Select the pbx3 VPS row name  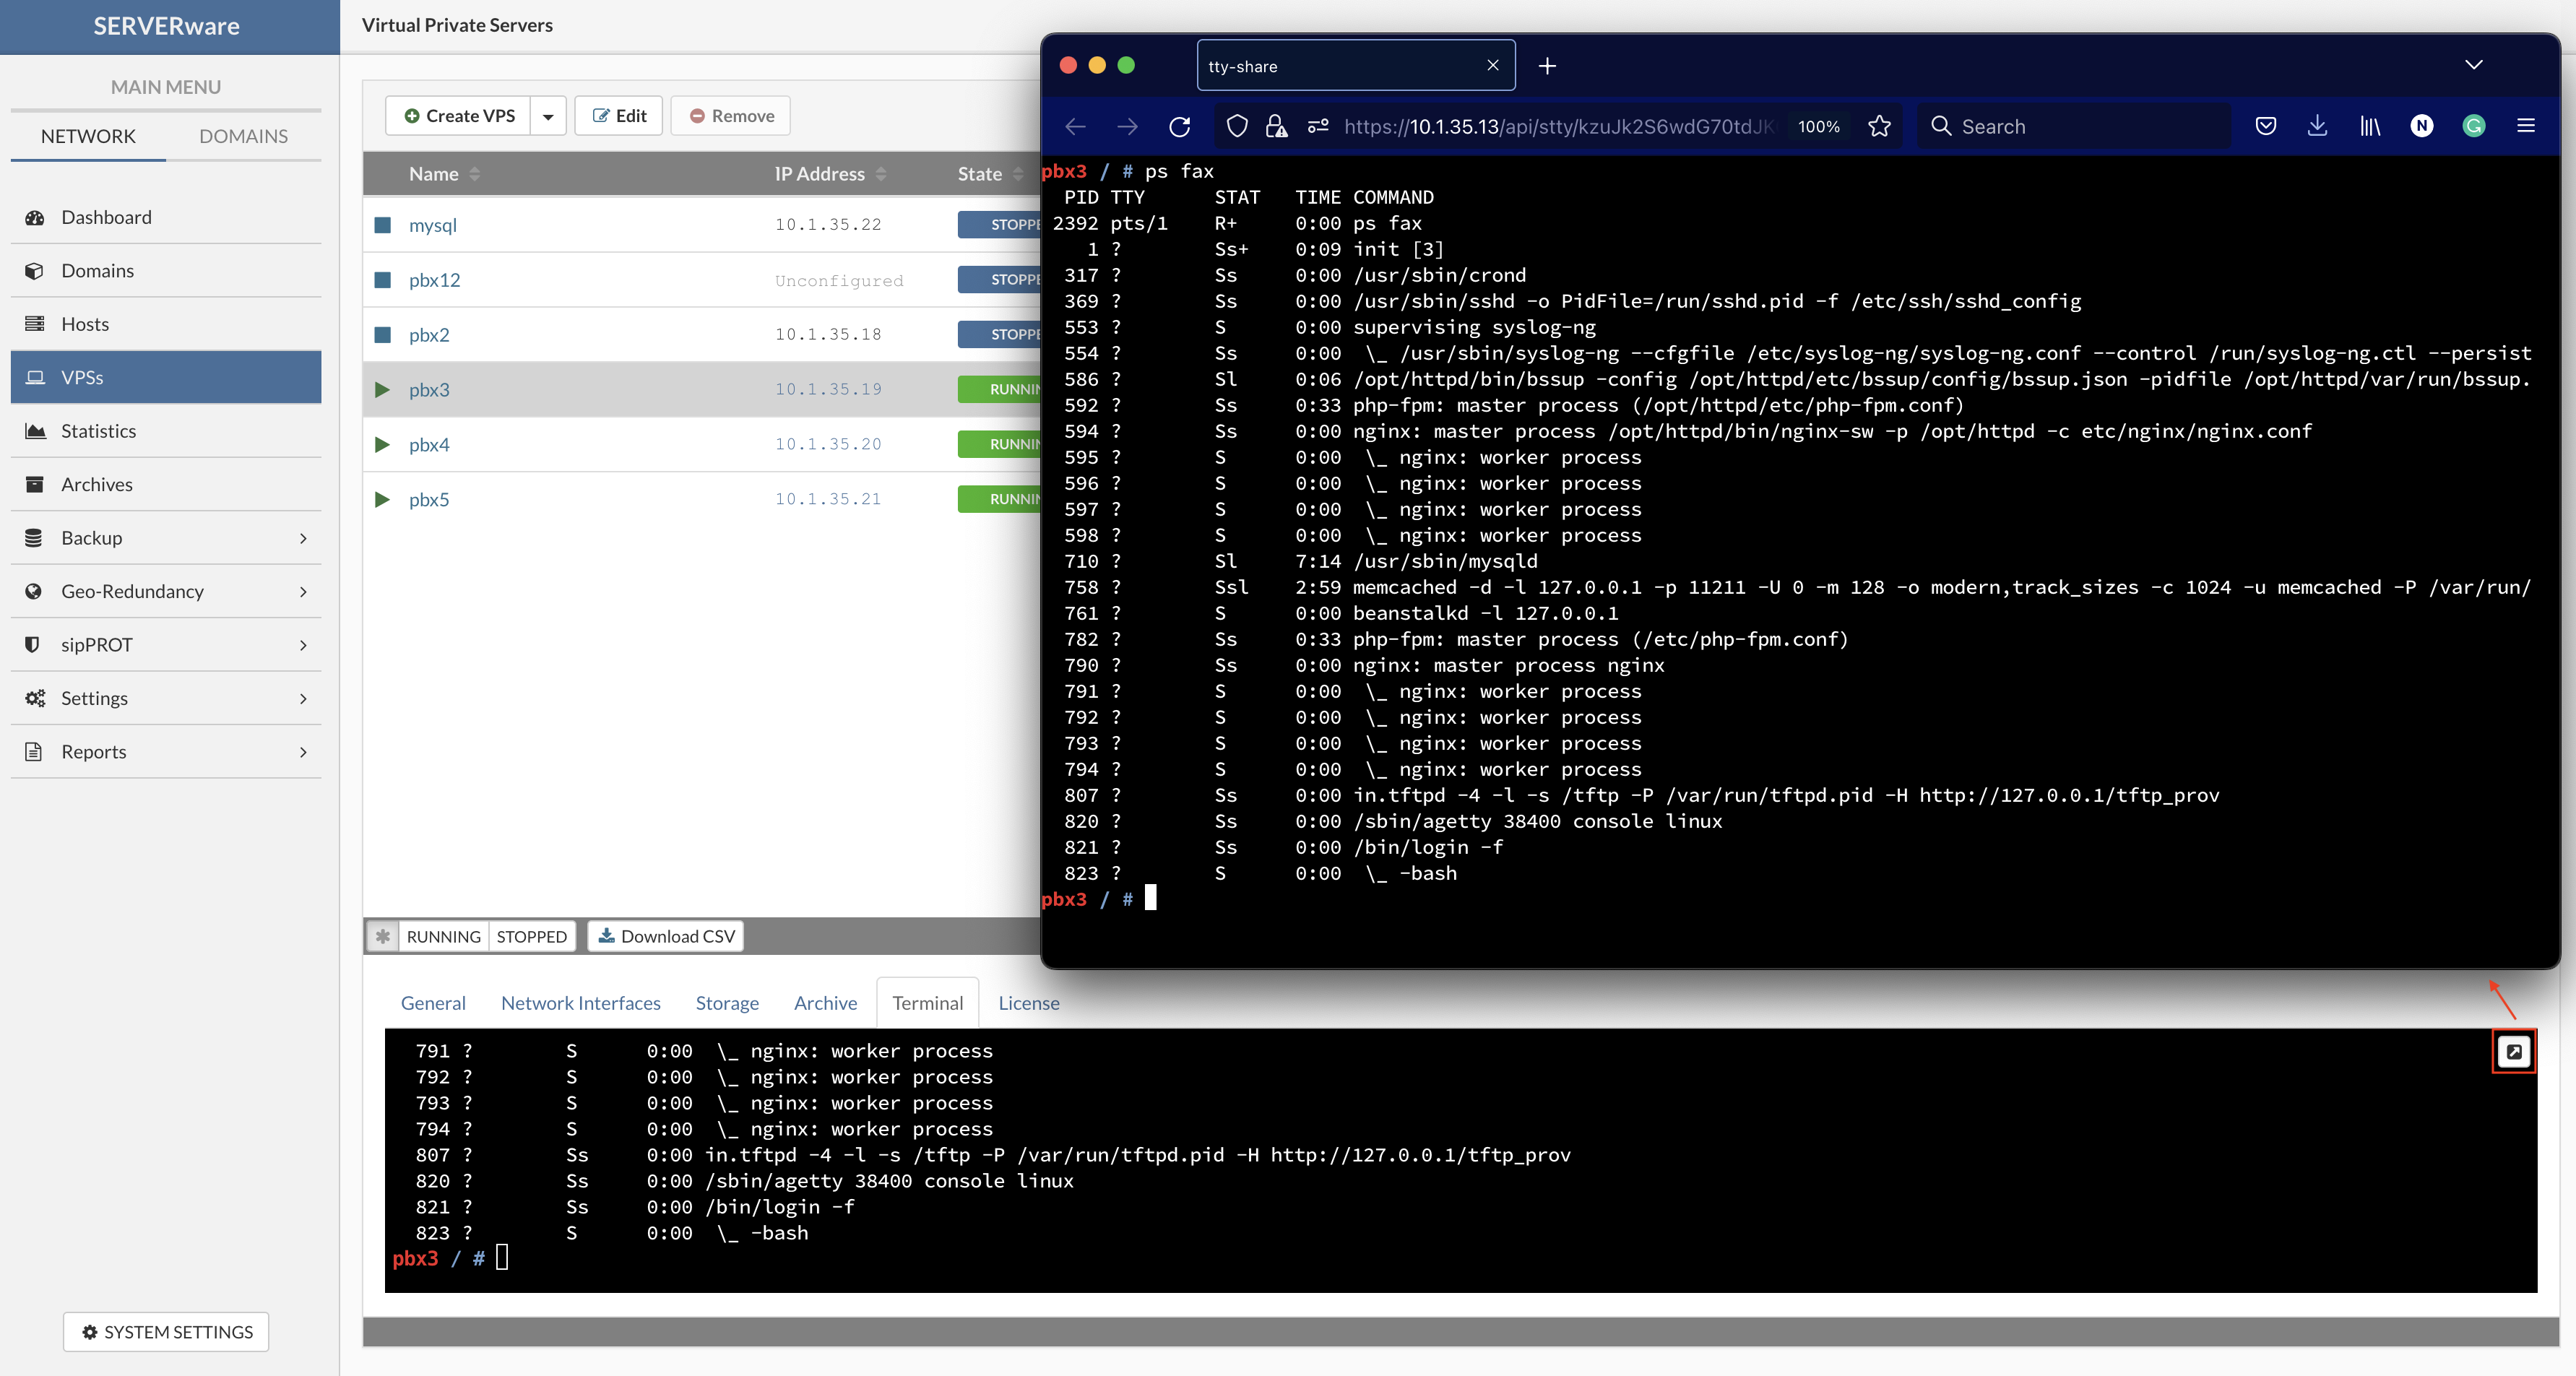click(428, 390)
